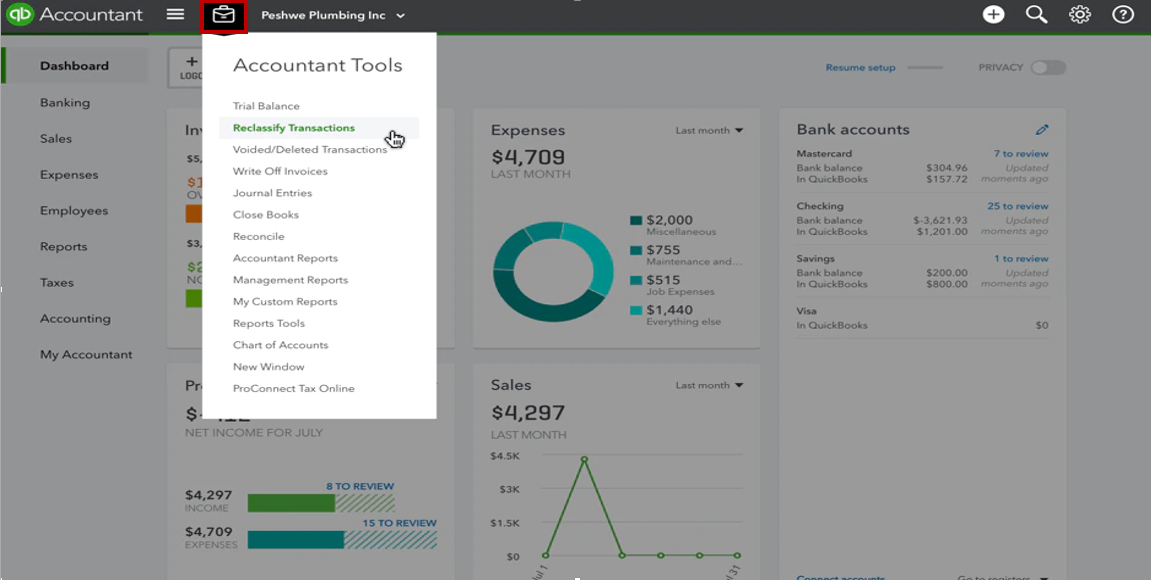Click the Accountant Tools briefcase icon
1151x580 pixels.
click(x=224, y=15)
